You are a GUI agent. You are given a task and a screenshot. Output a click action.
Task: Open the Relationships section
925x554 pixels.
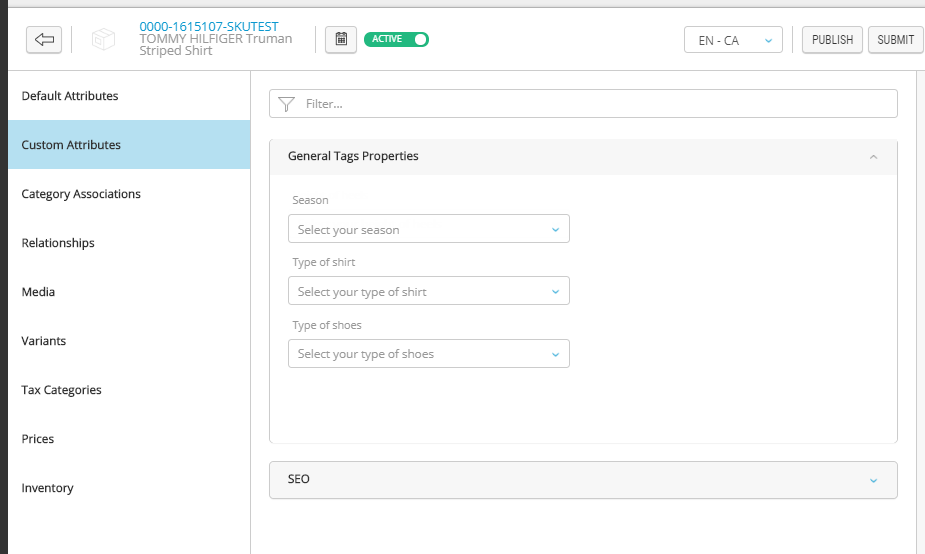pos(58,243)
